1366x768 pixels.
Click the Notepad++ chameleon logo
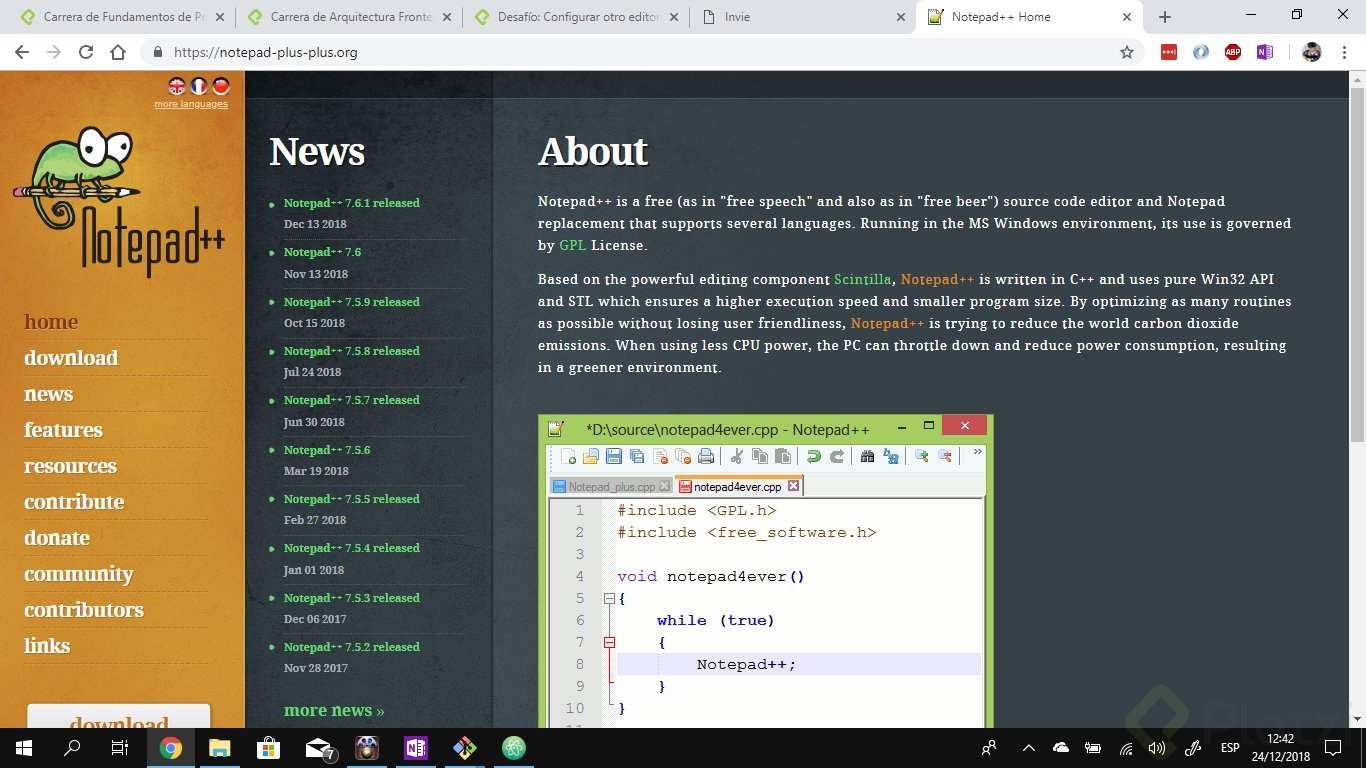pos(120,200)
